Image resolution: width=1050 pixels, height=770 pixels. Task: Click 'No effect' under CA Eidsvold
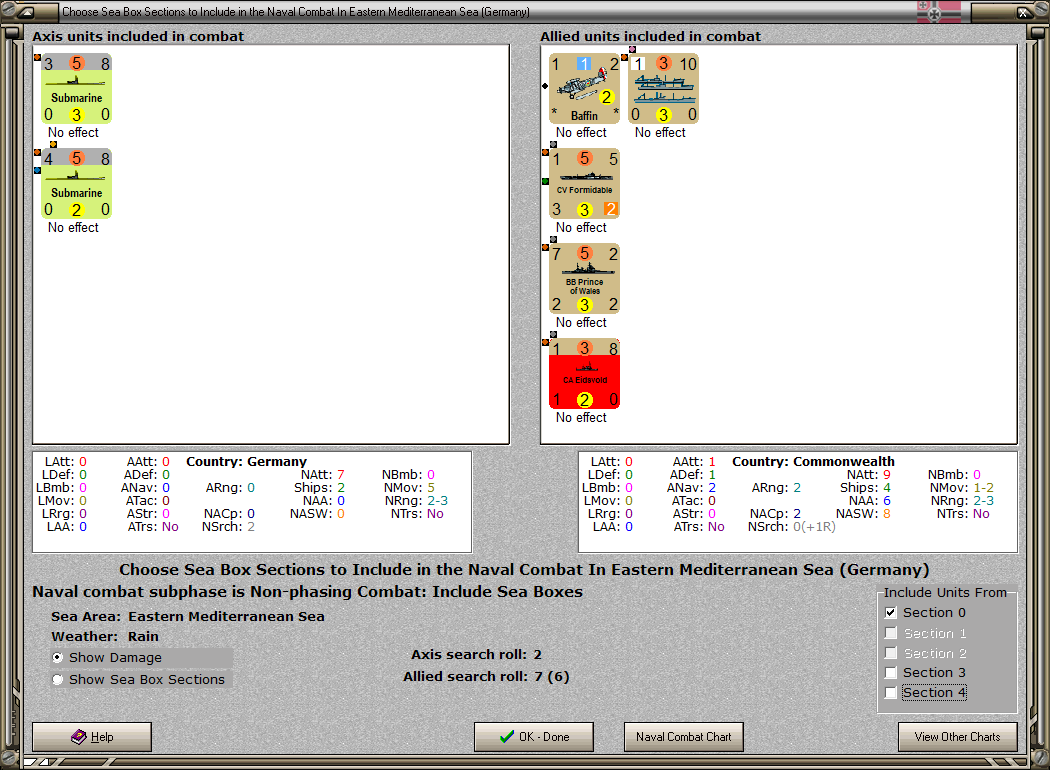tap(581, 417)
